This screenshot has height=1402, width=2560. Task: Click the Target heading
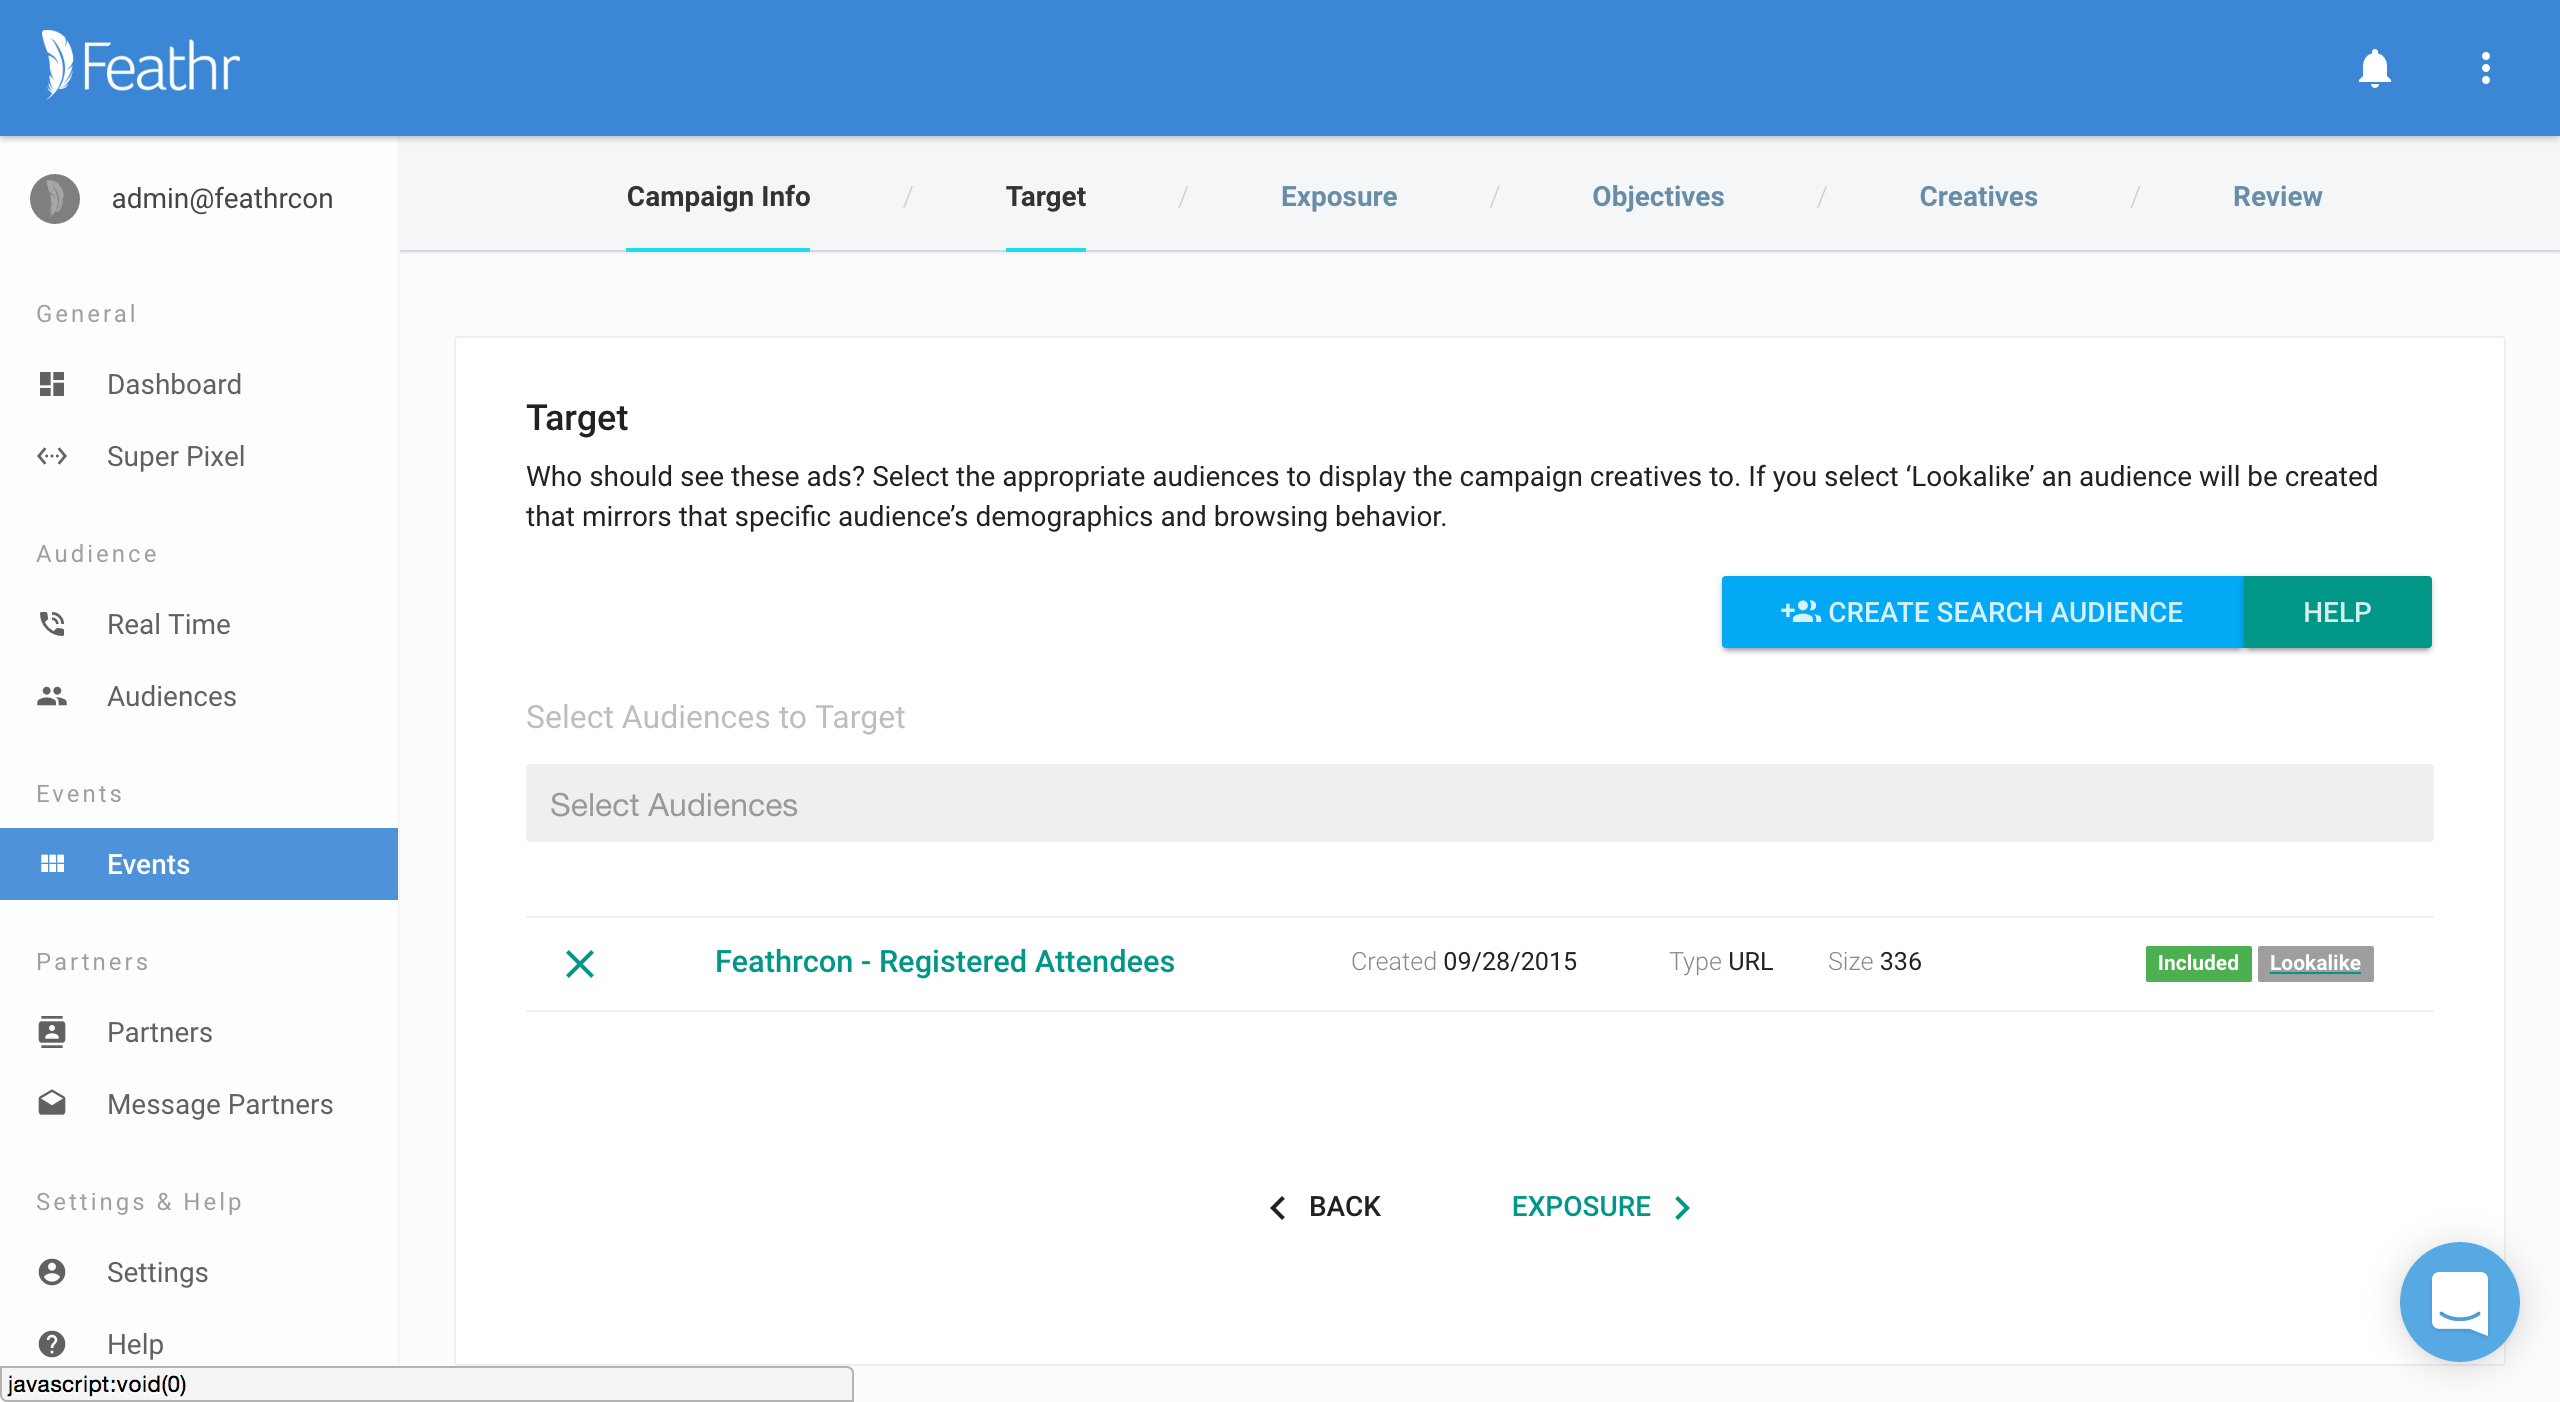[x=577, y=417]
